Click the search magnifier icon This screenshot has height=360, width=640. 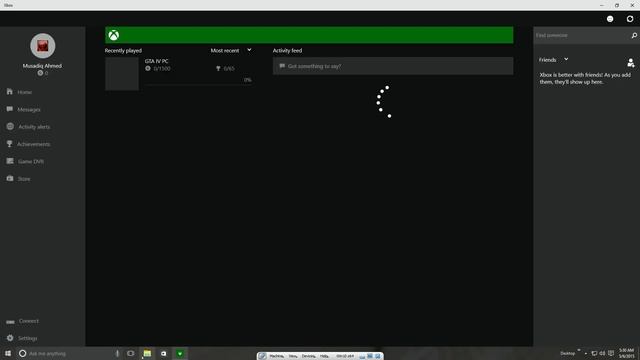pos(634,36)
